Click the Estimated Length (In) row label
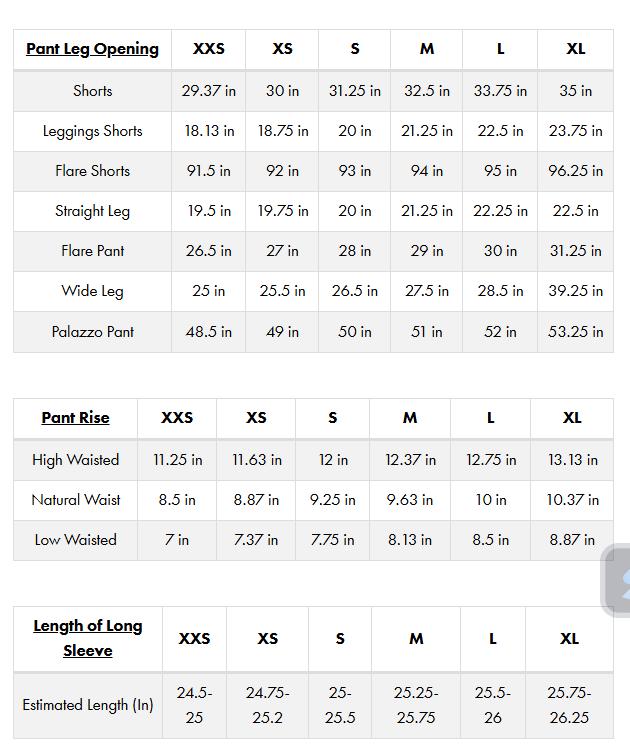 pyautogui.click(x=88, y=705)
